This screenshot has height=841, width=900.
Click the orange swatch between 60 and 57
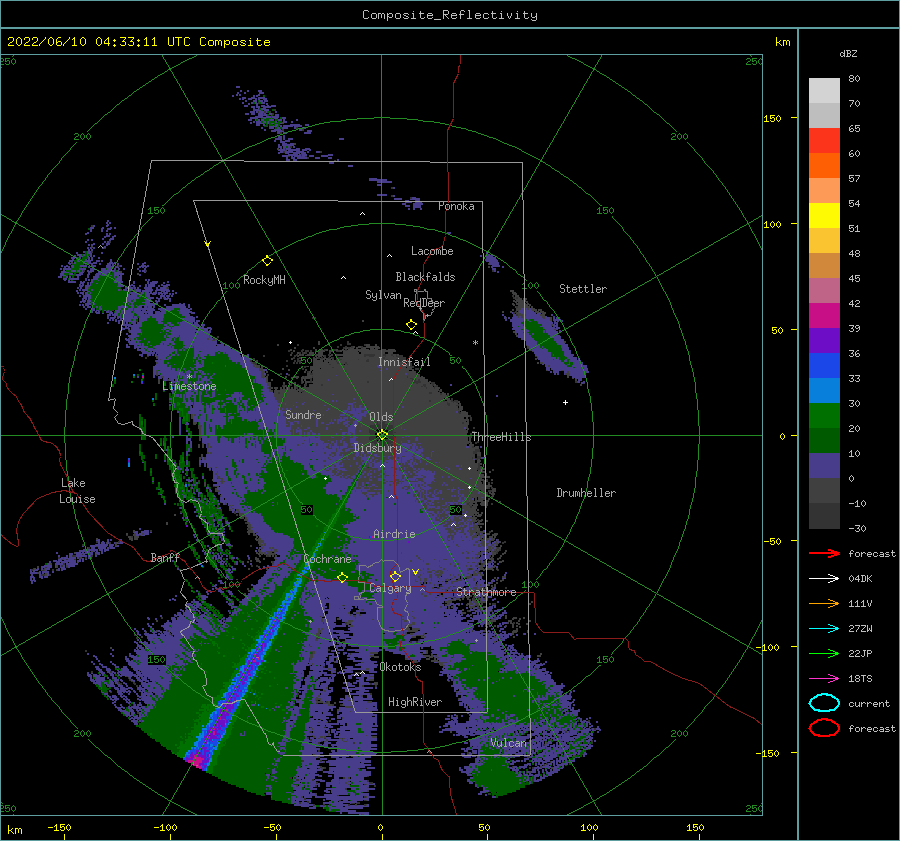[x=824, y=166]
